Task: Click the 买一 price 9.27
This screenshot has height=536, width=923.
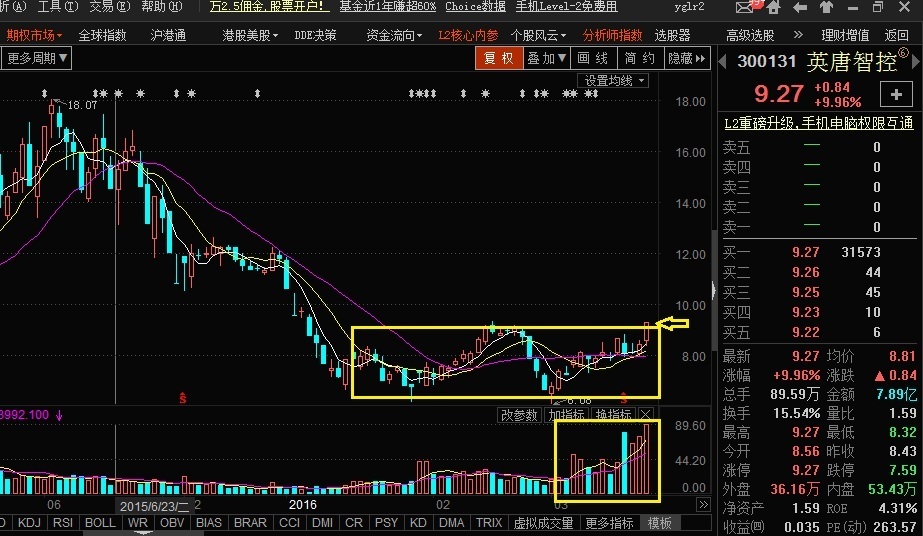Action: [x=805, y=252]
